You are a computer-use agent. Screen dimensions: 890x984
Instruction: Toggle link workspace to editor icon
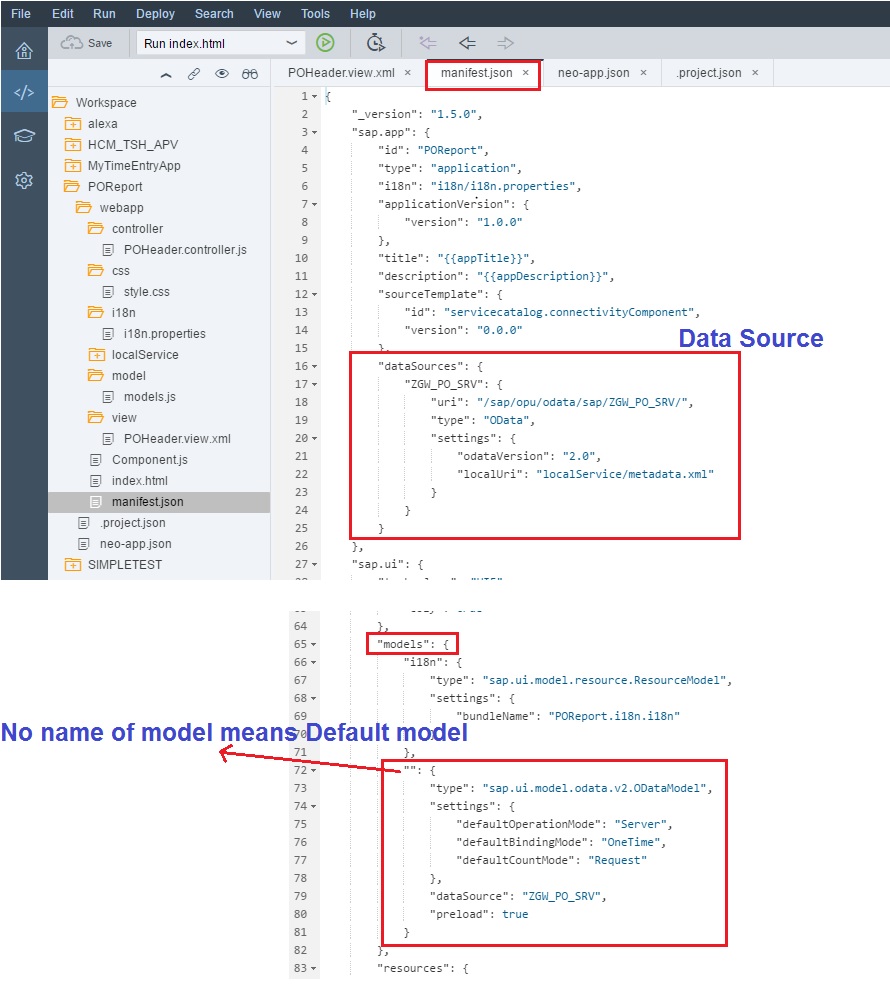click(194, 74)
